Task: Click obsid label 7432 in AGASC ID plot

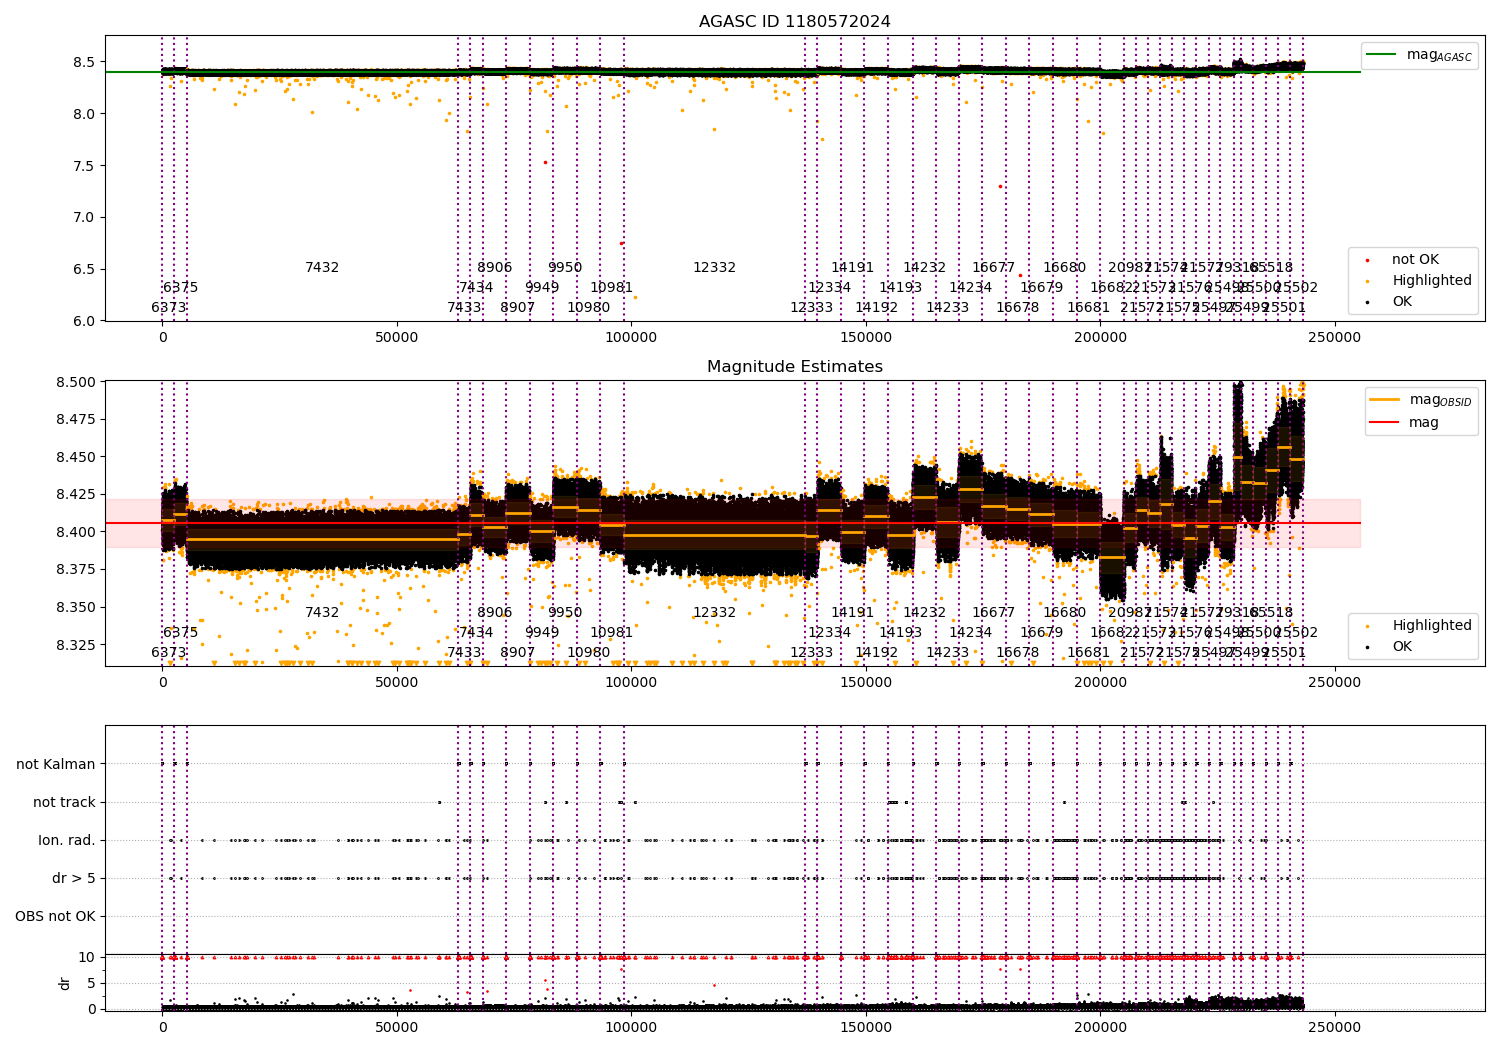Action: [322, 268]
